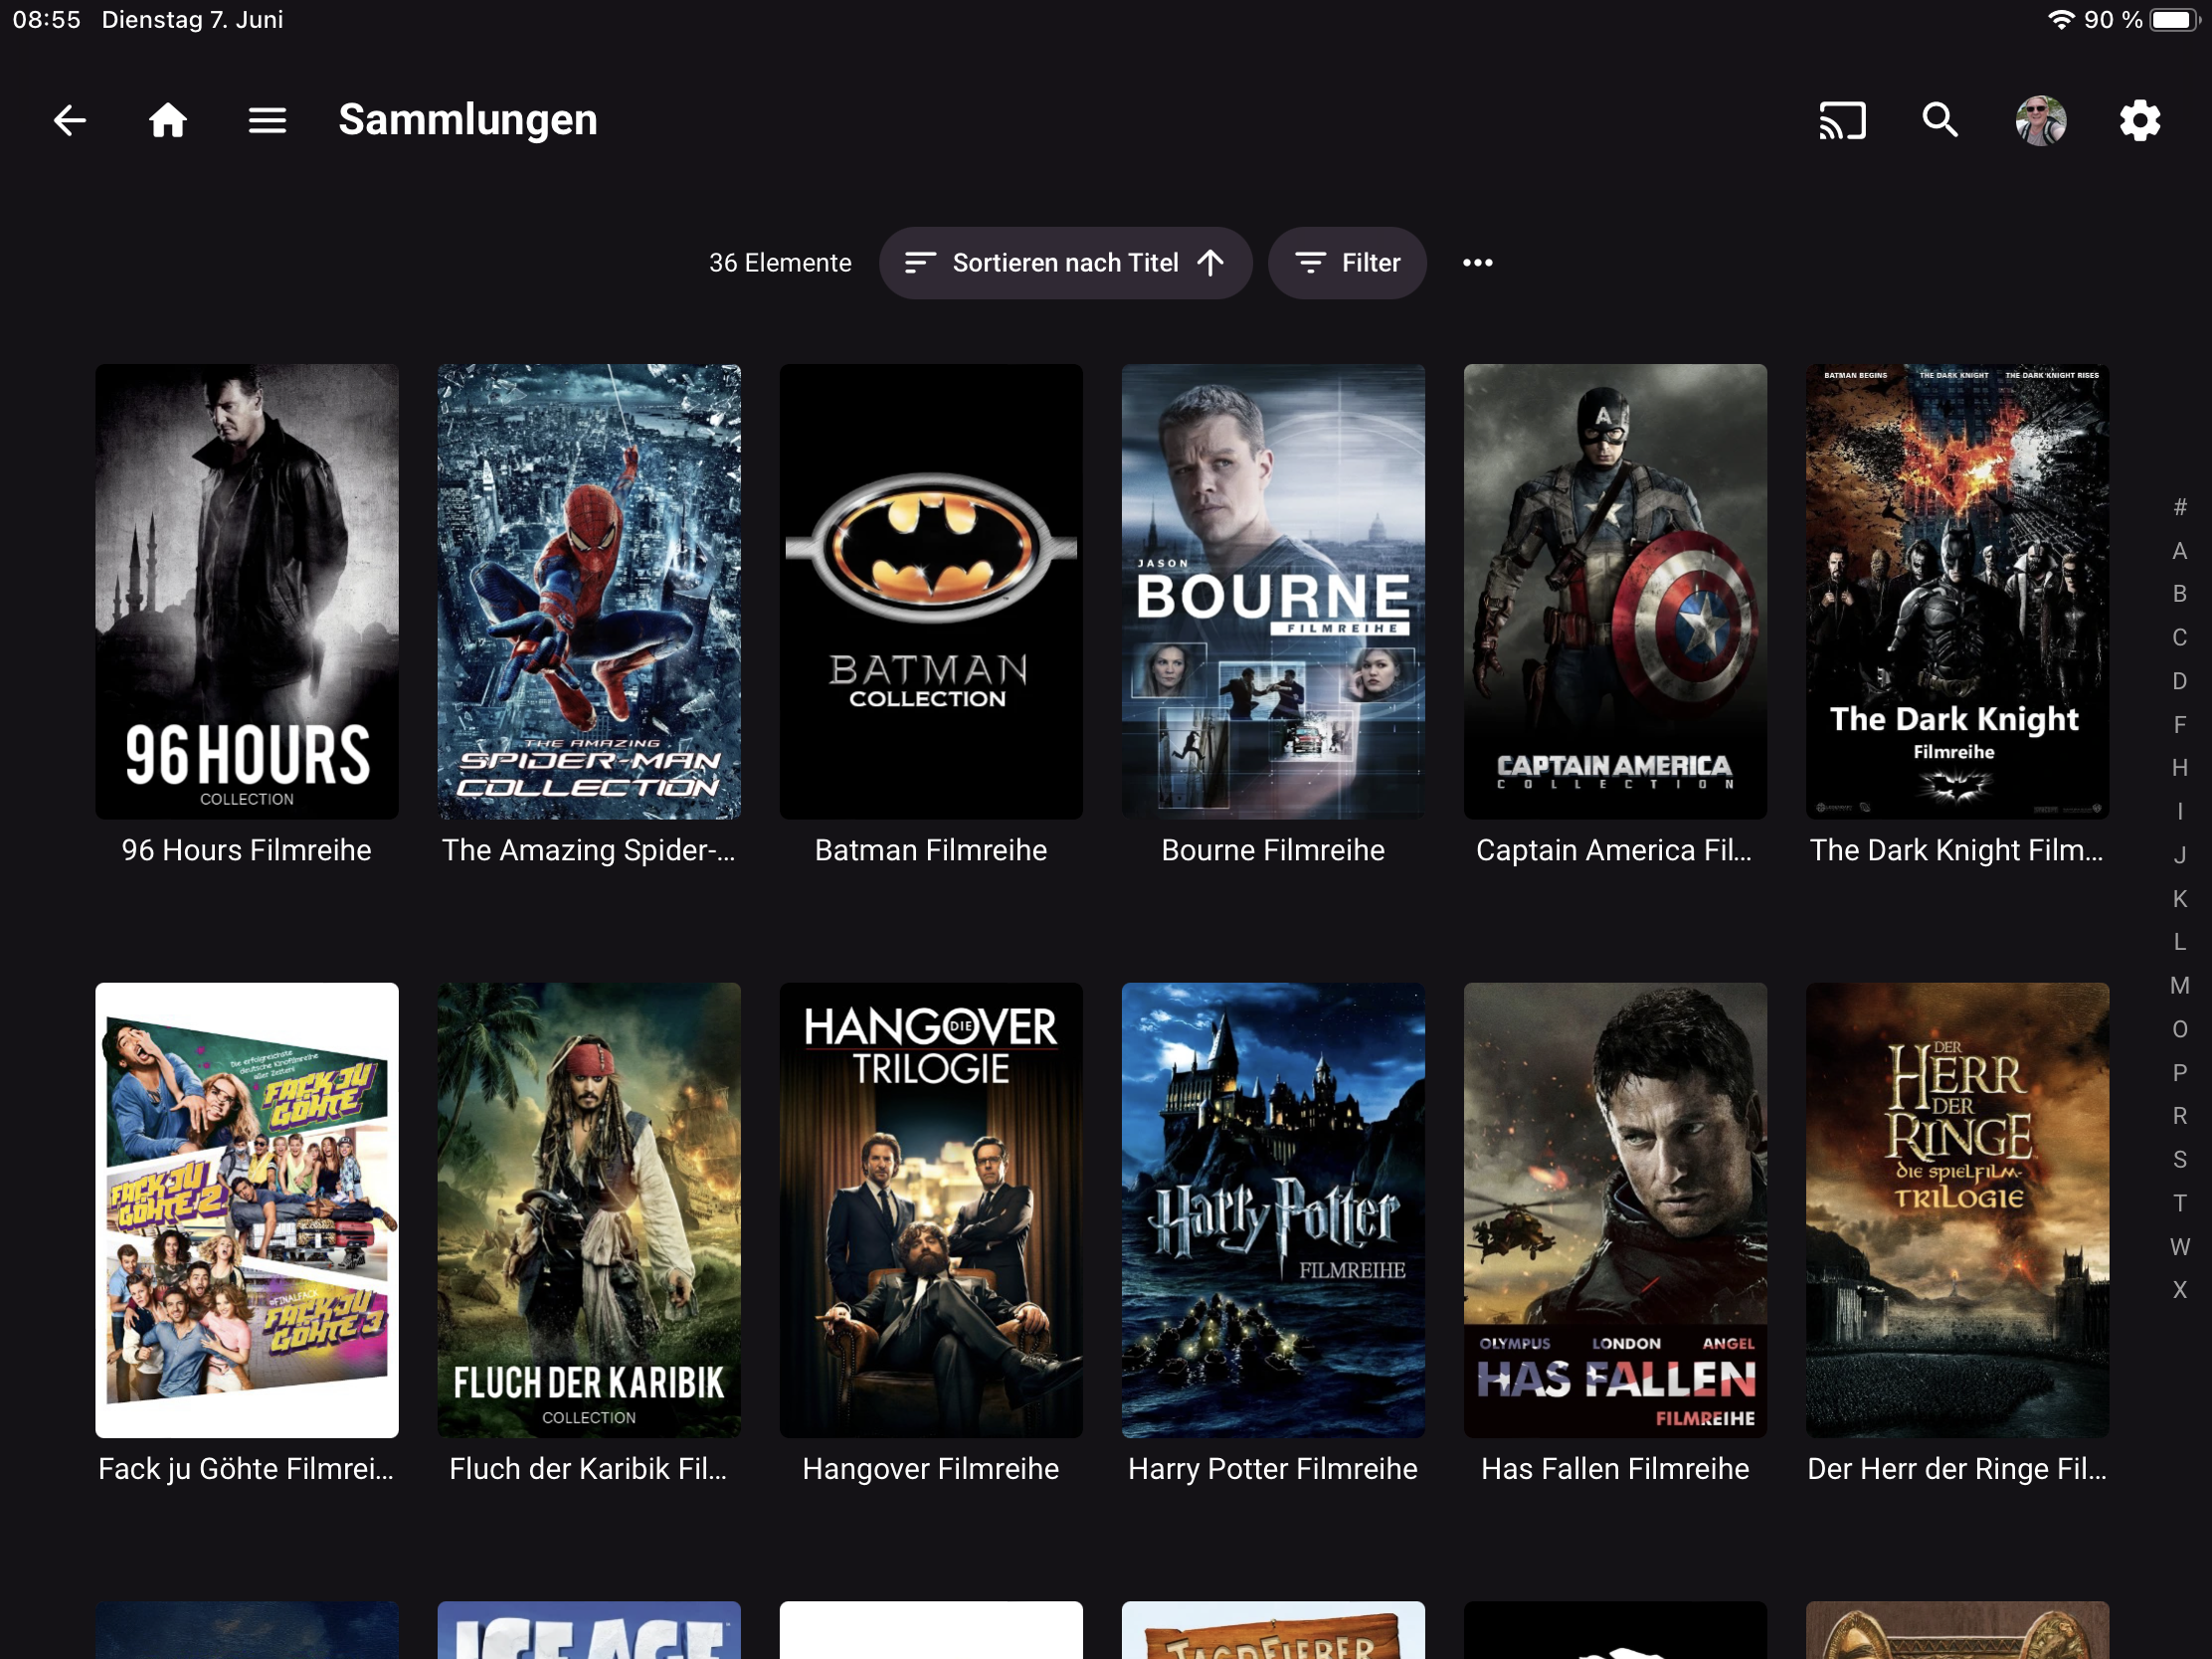Image resolution: width=2212 pixels, height=1659 pixels.
Task: Open the Bourne Filmreihe poster
Action: (1273, 592)
